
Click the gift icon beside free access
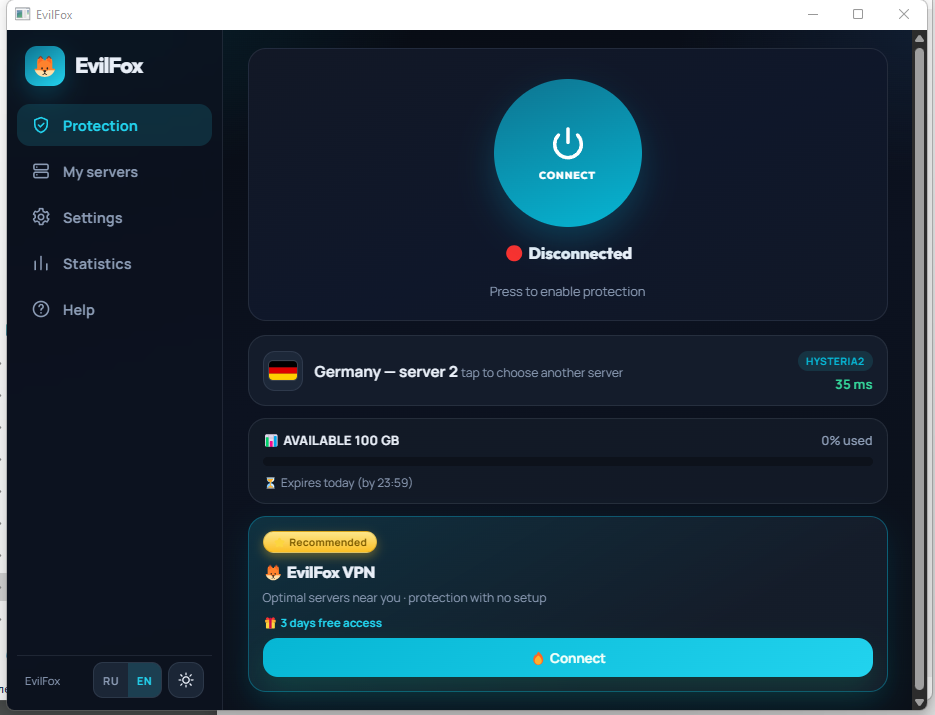[x=270, y=623]
